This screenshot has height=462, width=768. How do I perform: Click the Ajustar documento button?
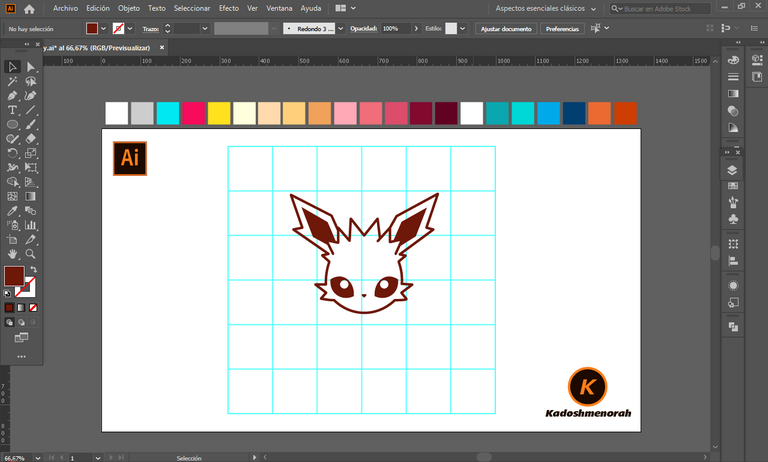[506, 28]
